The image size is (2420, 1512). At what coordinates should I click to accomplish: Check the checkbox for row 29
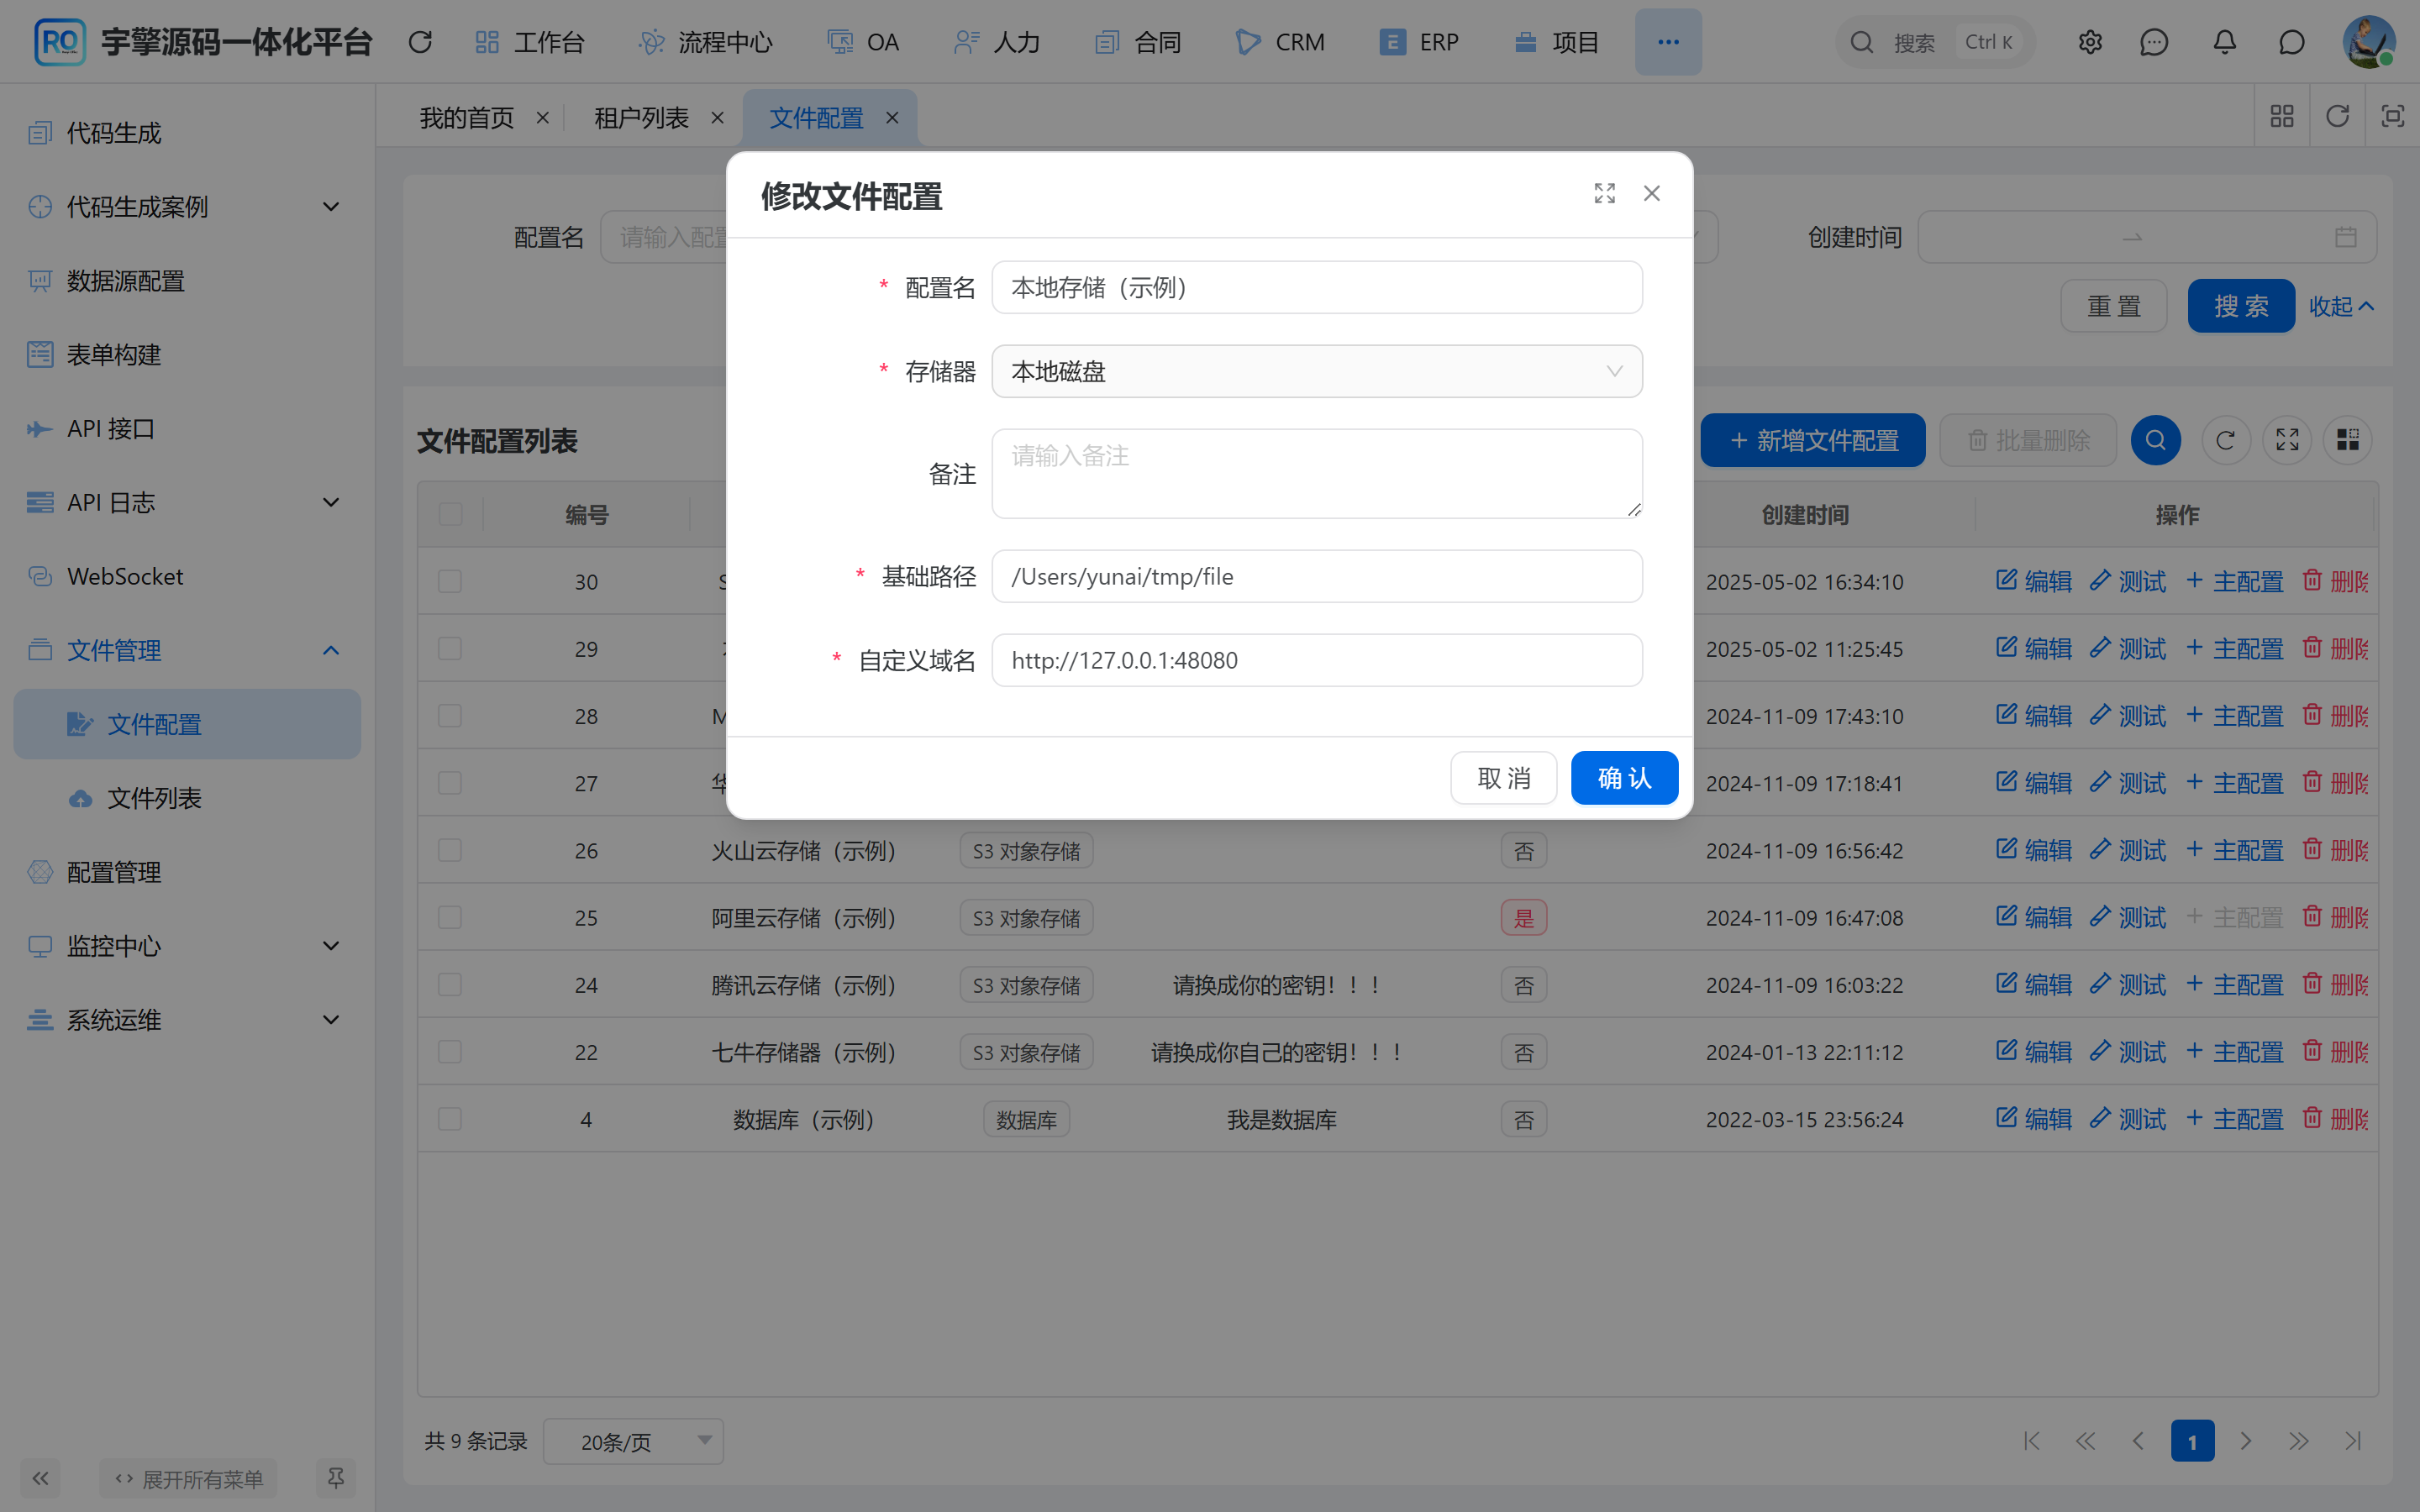coord(450,648)
